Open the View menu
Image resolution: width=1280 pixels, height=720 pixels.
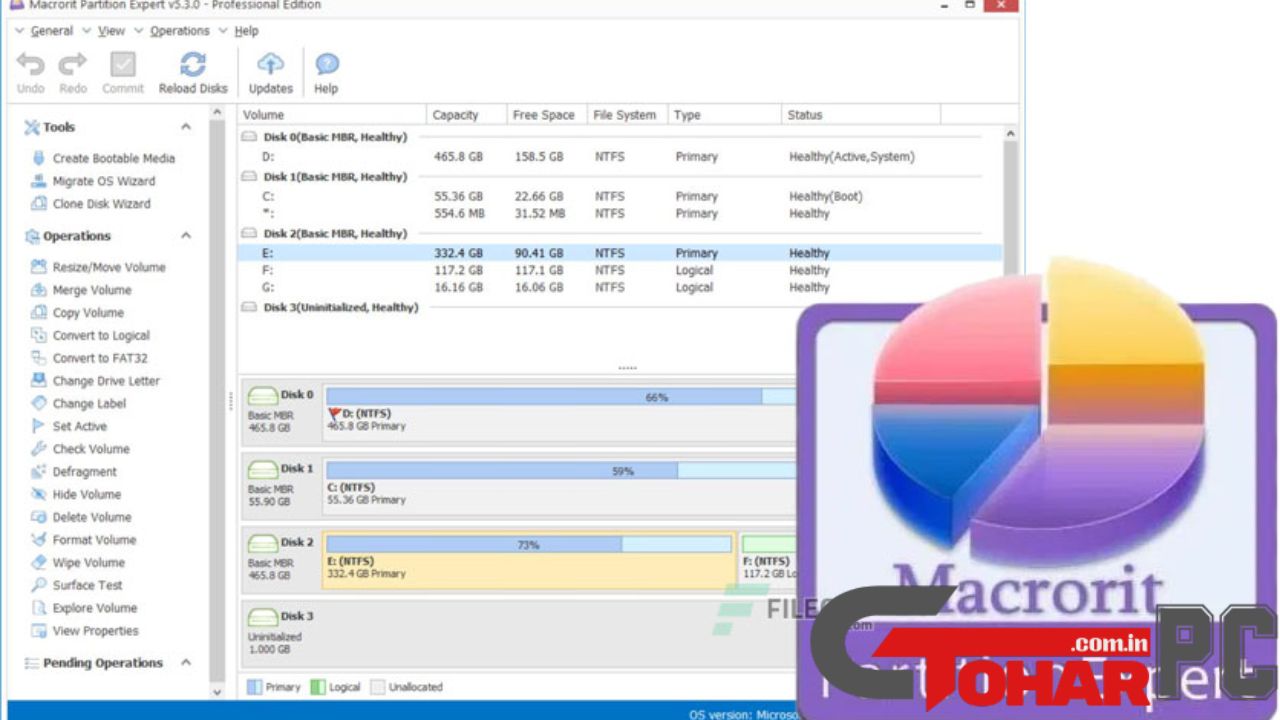point(111,31)
